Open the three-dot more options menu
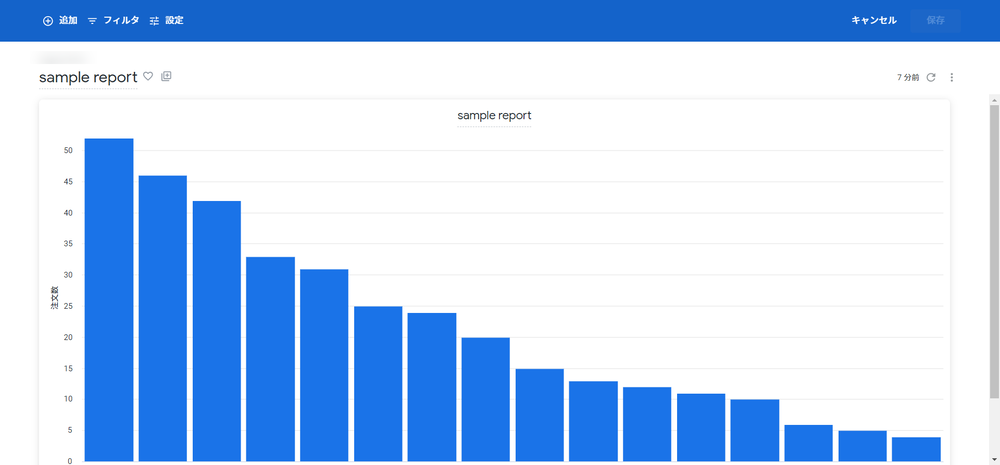Viewport: 1000px width, 465px height. tap(952, 77)
